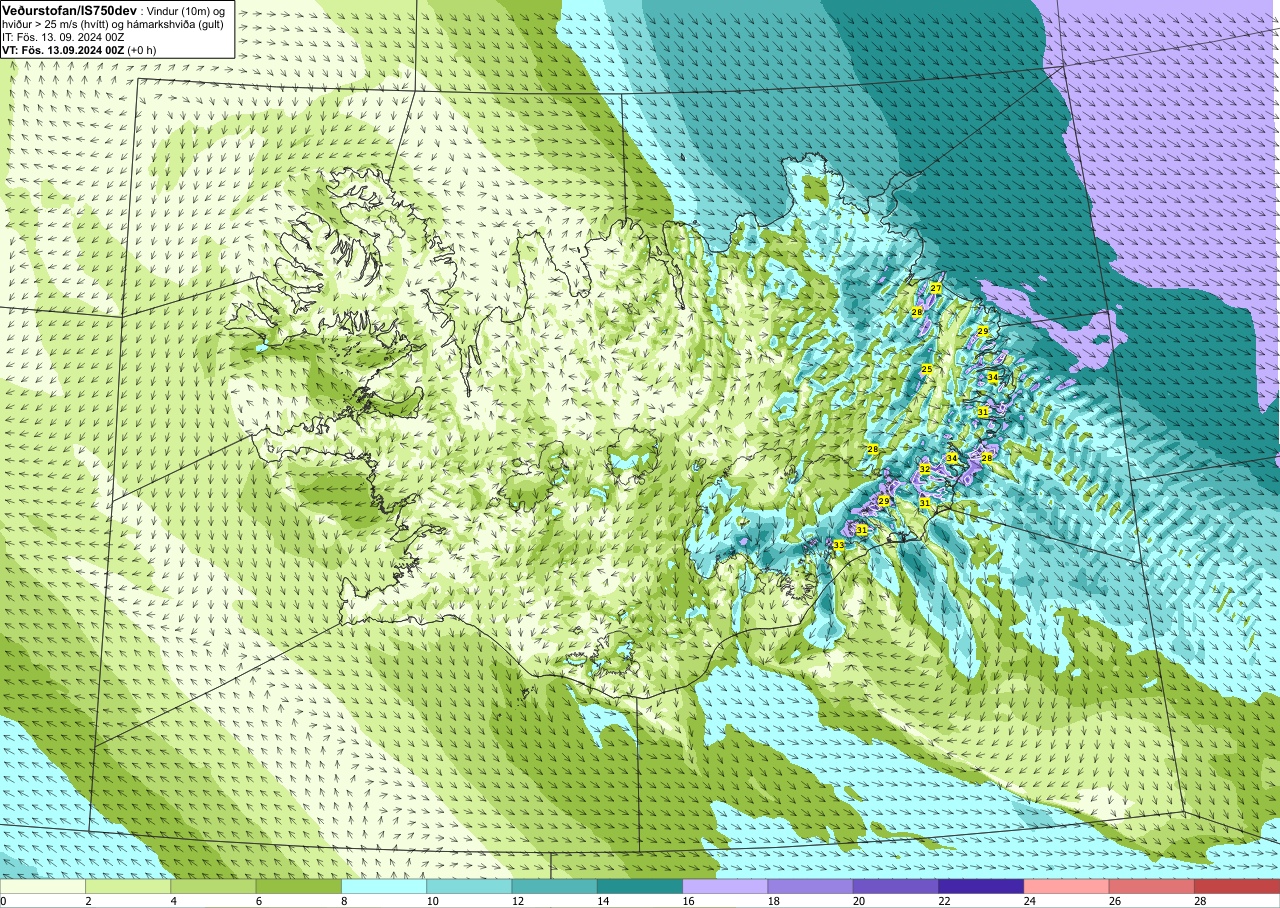The width and height of the screenshot is (1280, 908).
Task: Click the legend scale label '12'
Action: (x=518, y=901)
